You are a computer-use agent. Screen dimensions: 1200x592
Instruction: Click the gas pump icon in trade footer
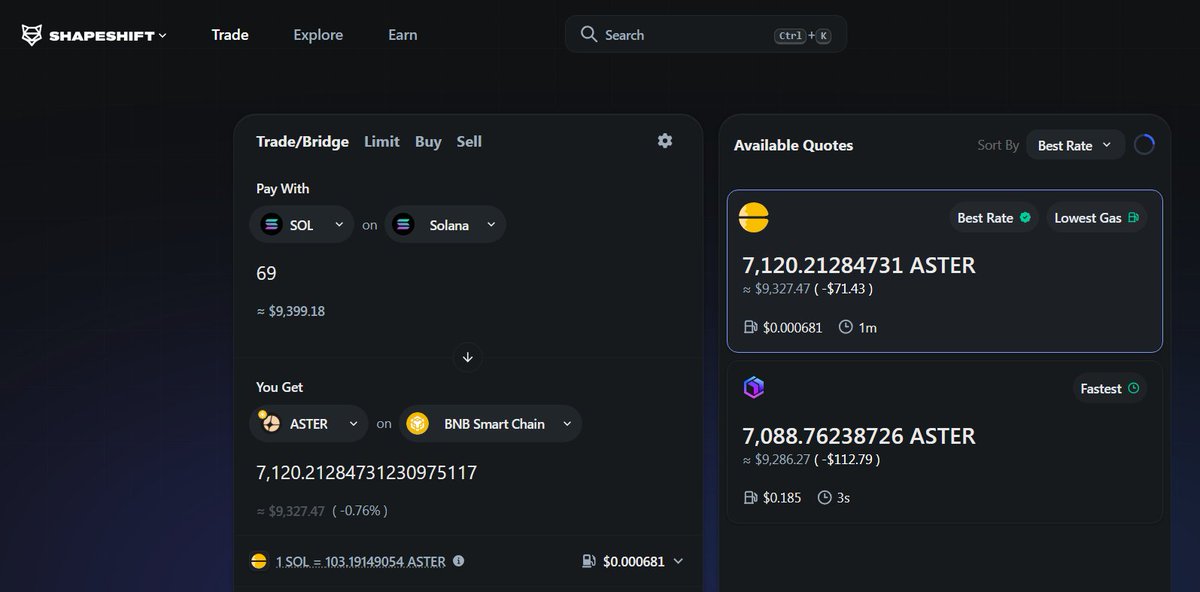pyautogui.click(x=589, y=561)
